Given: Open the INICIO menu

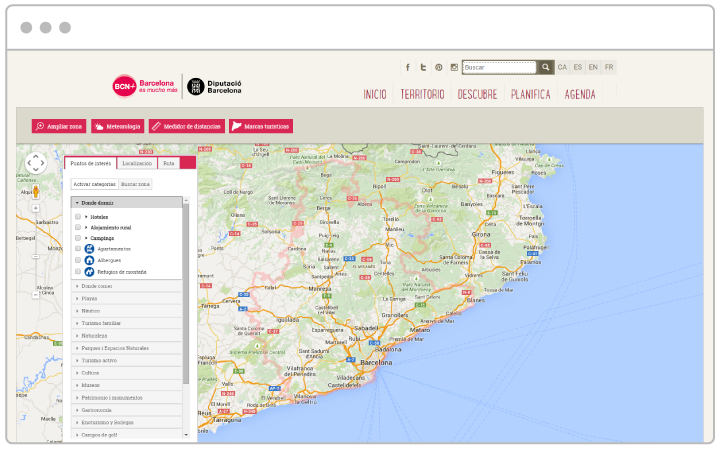Looking at the screenshot, I should [x=375, y=95].
